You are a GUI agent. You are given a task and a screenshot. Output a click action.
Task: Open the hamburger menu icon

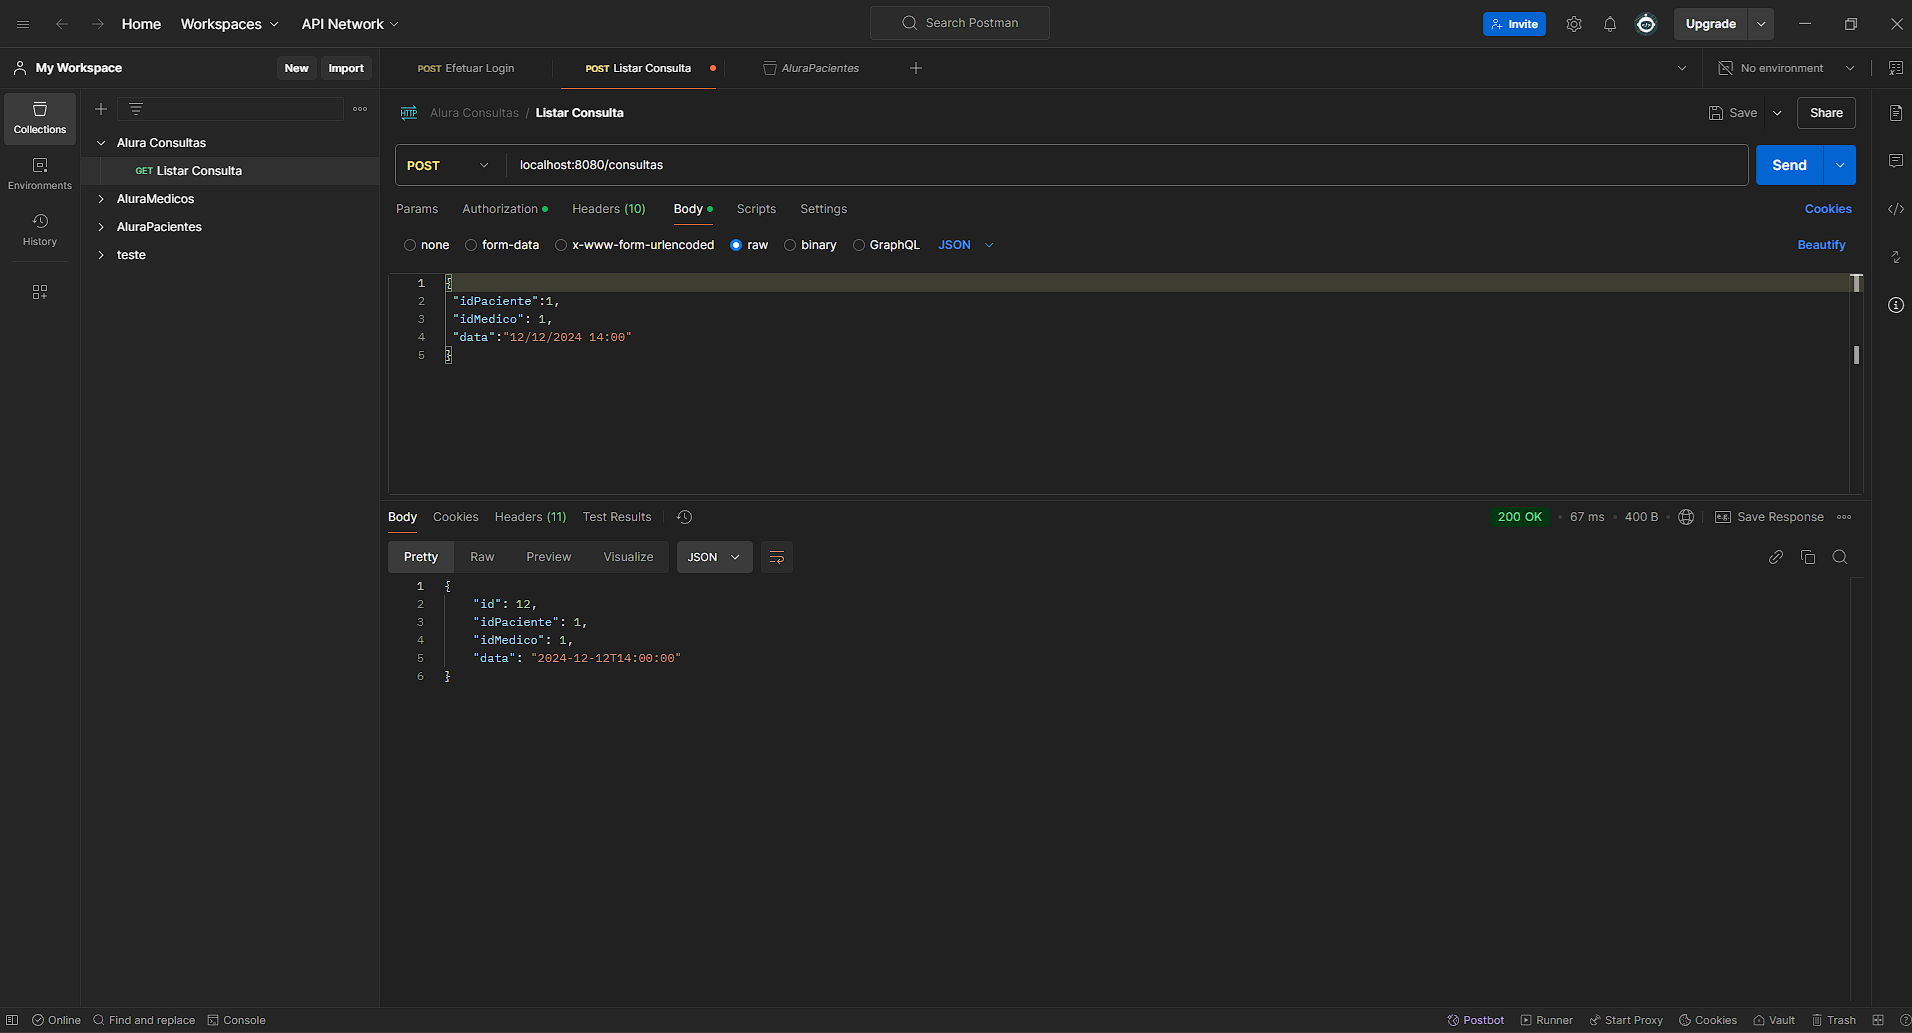(x=23, y=24)
